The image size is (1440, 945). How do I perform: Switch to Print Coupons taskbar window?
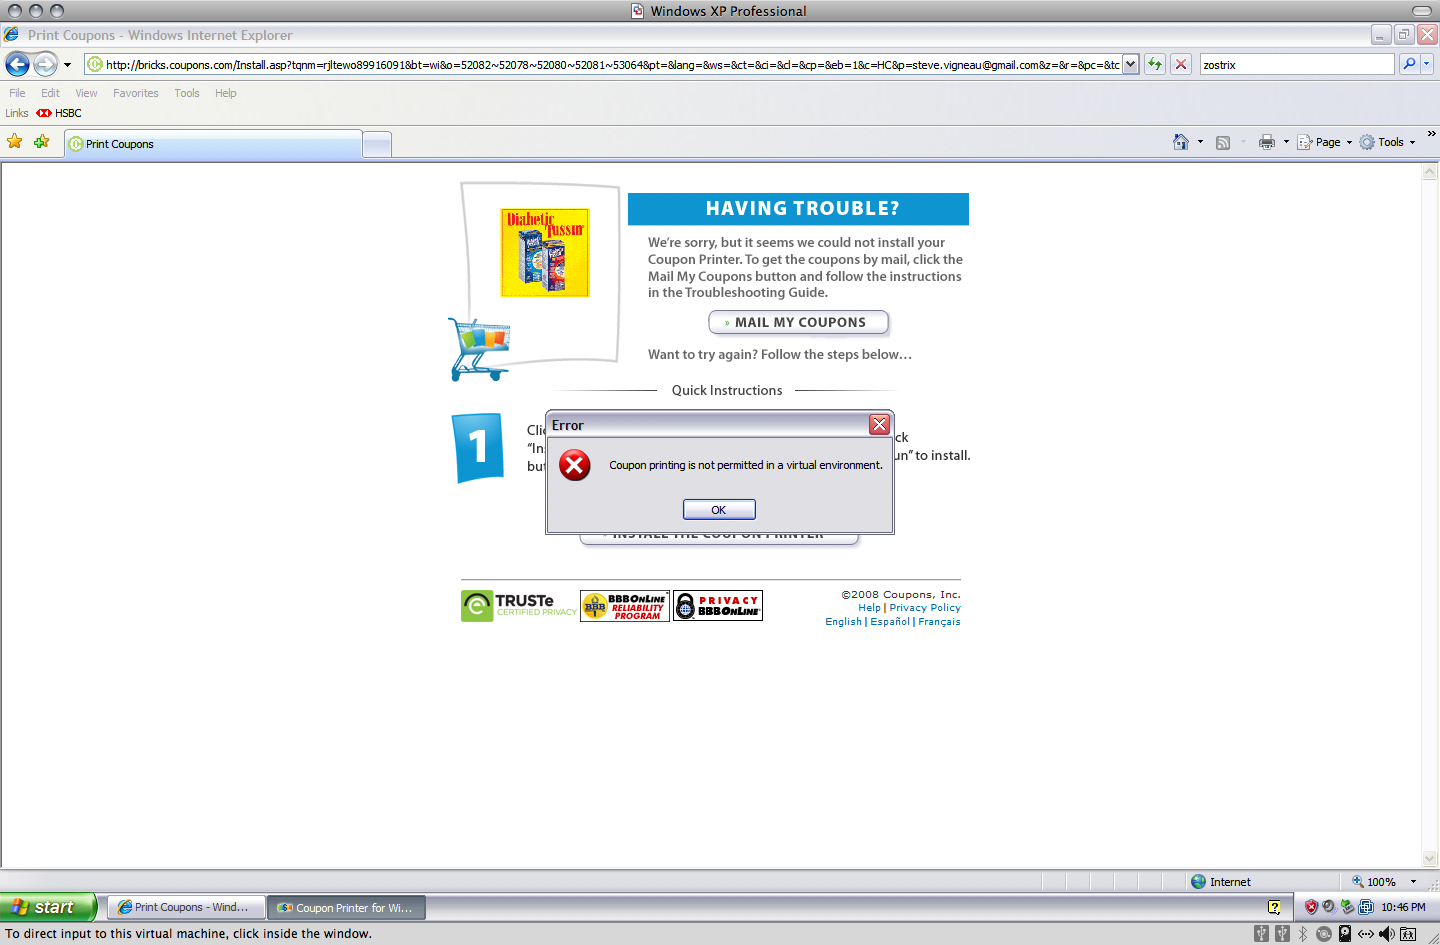(x=185, y=907)
